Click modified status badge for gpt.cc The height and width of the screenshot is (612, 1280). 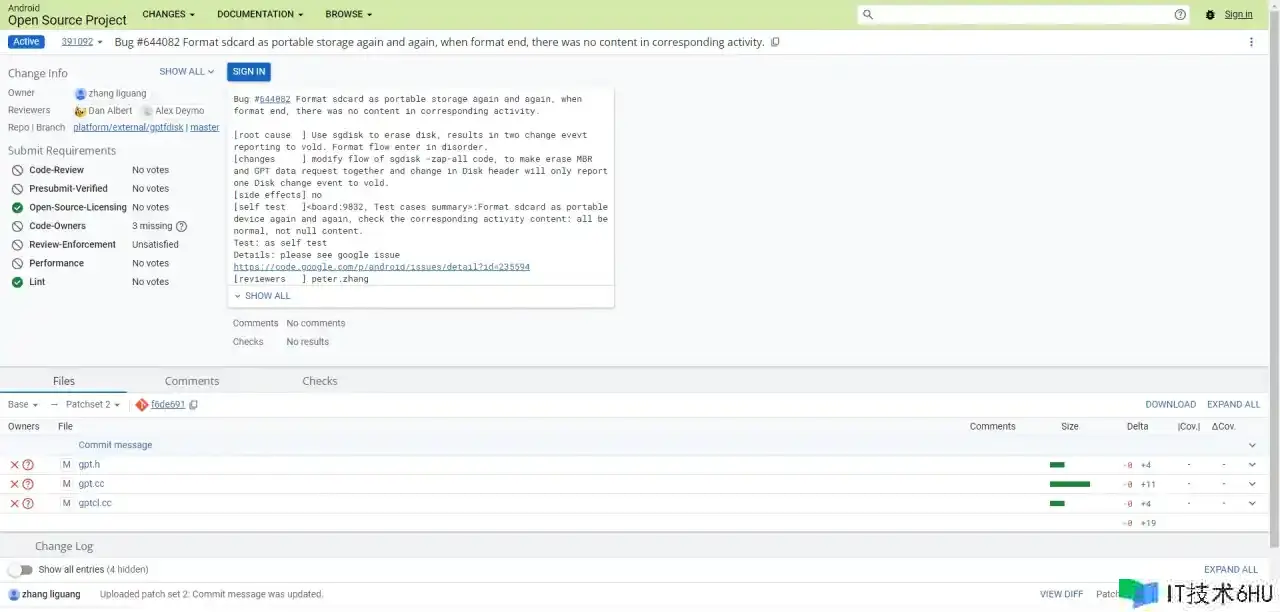(66, 484)
